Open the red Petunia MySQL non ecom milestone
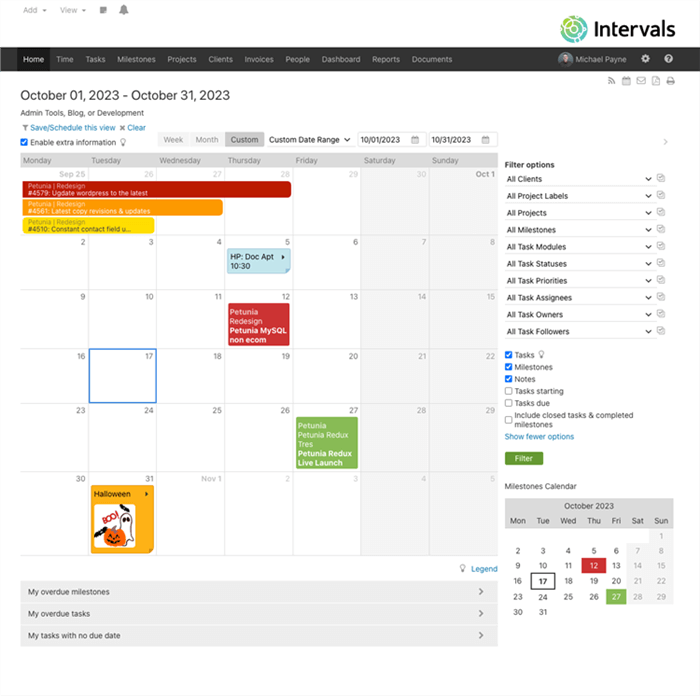Screen dimensions: 700x696 tap(258, 325)
